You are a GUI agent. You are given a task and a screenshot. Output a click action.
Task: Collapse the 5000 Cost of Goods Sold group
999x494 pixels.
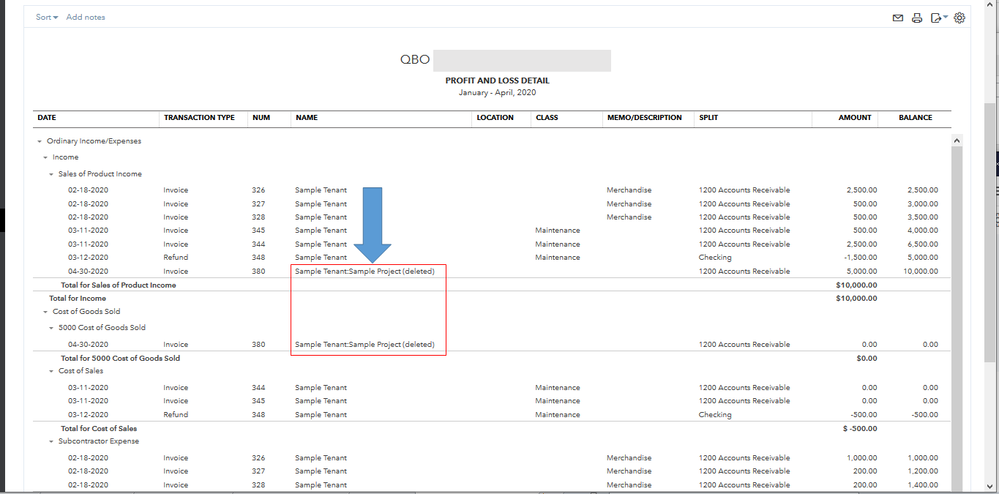pyautogui.click(x=52, y=328)
